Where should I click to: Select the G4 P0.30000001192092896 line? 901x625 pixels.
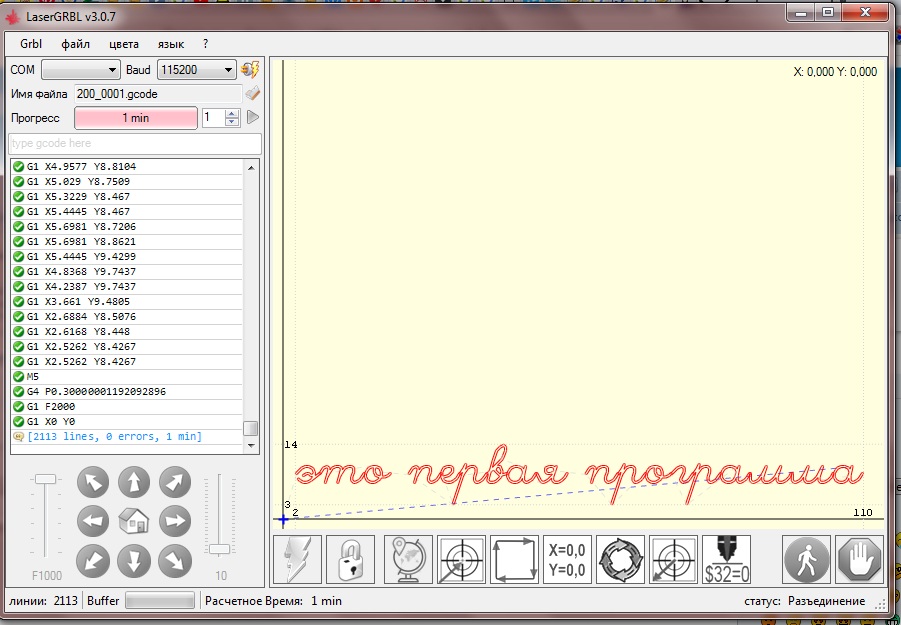(x=127, y=392)
